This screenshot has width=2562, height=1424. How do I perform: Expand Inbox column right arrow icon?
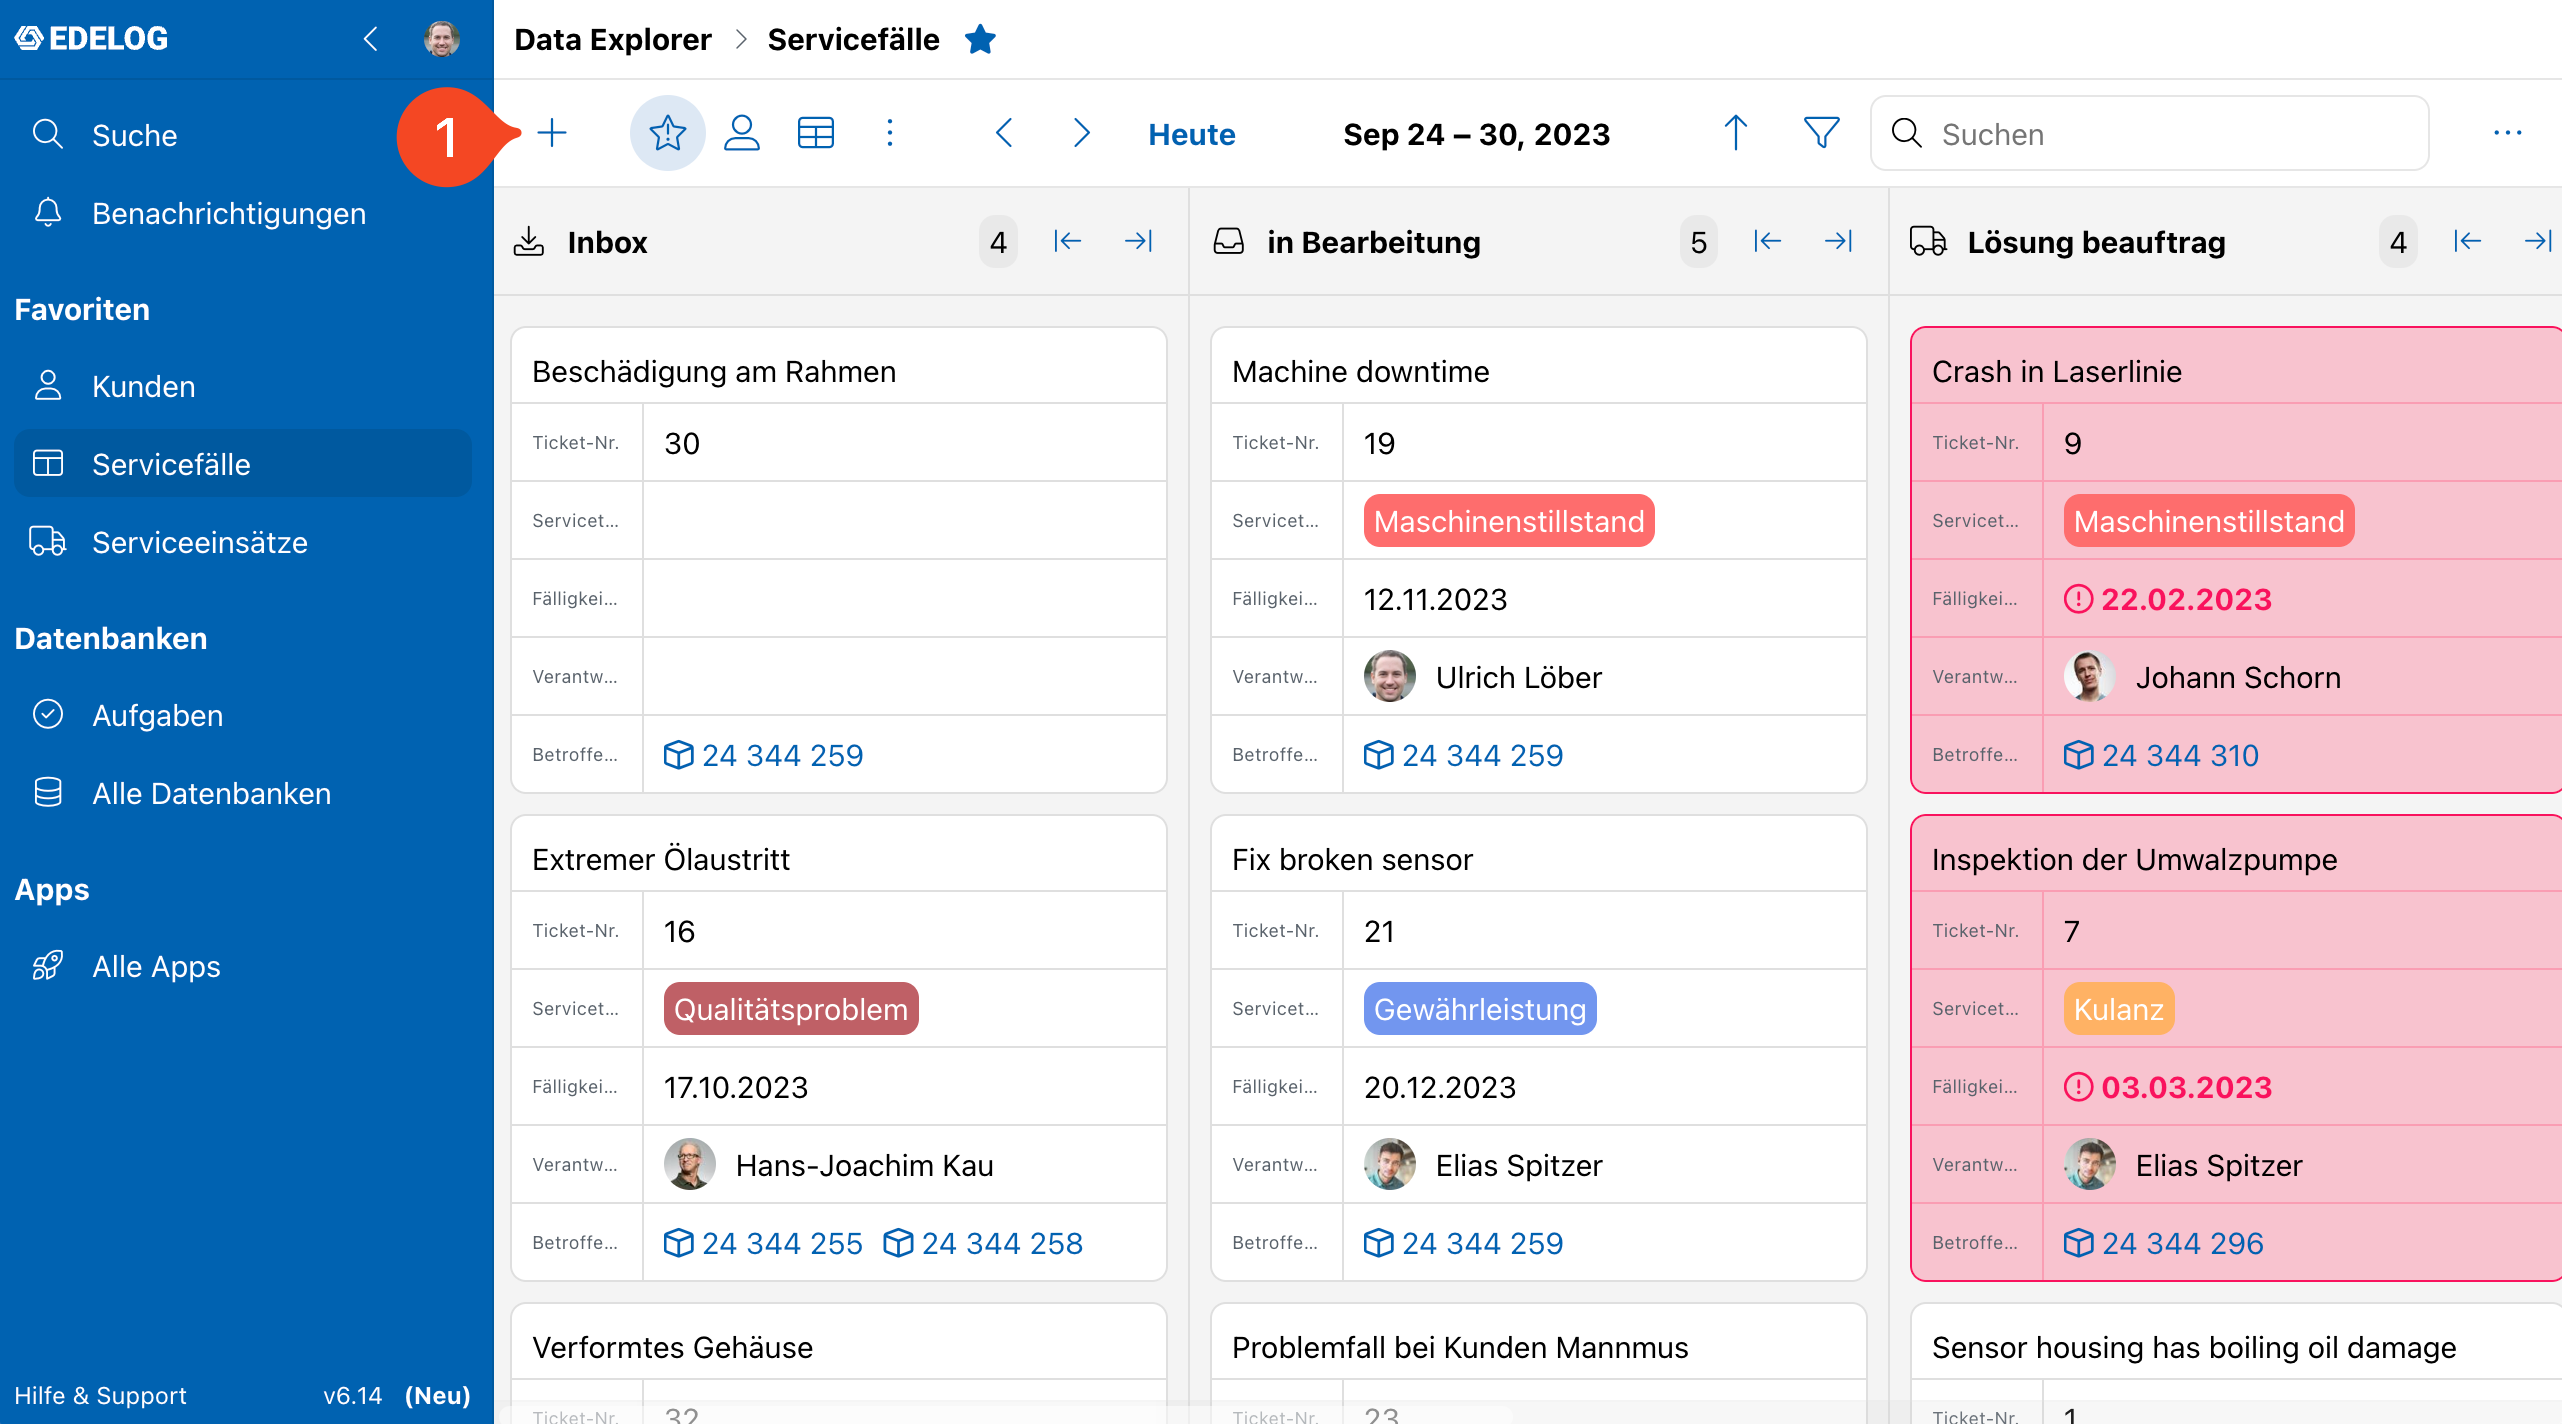1139,241
